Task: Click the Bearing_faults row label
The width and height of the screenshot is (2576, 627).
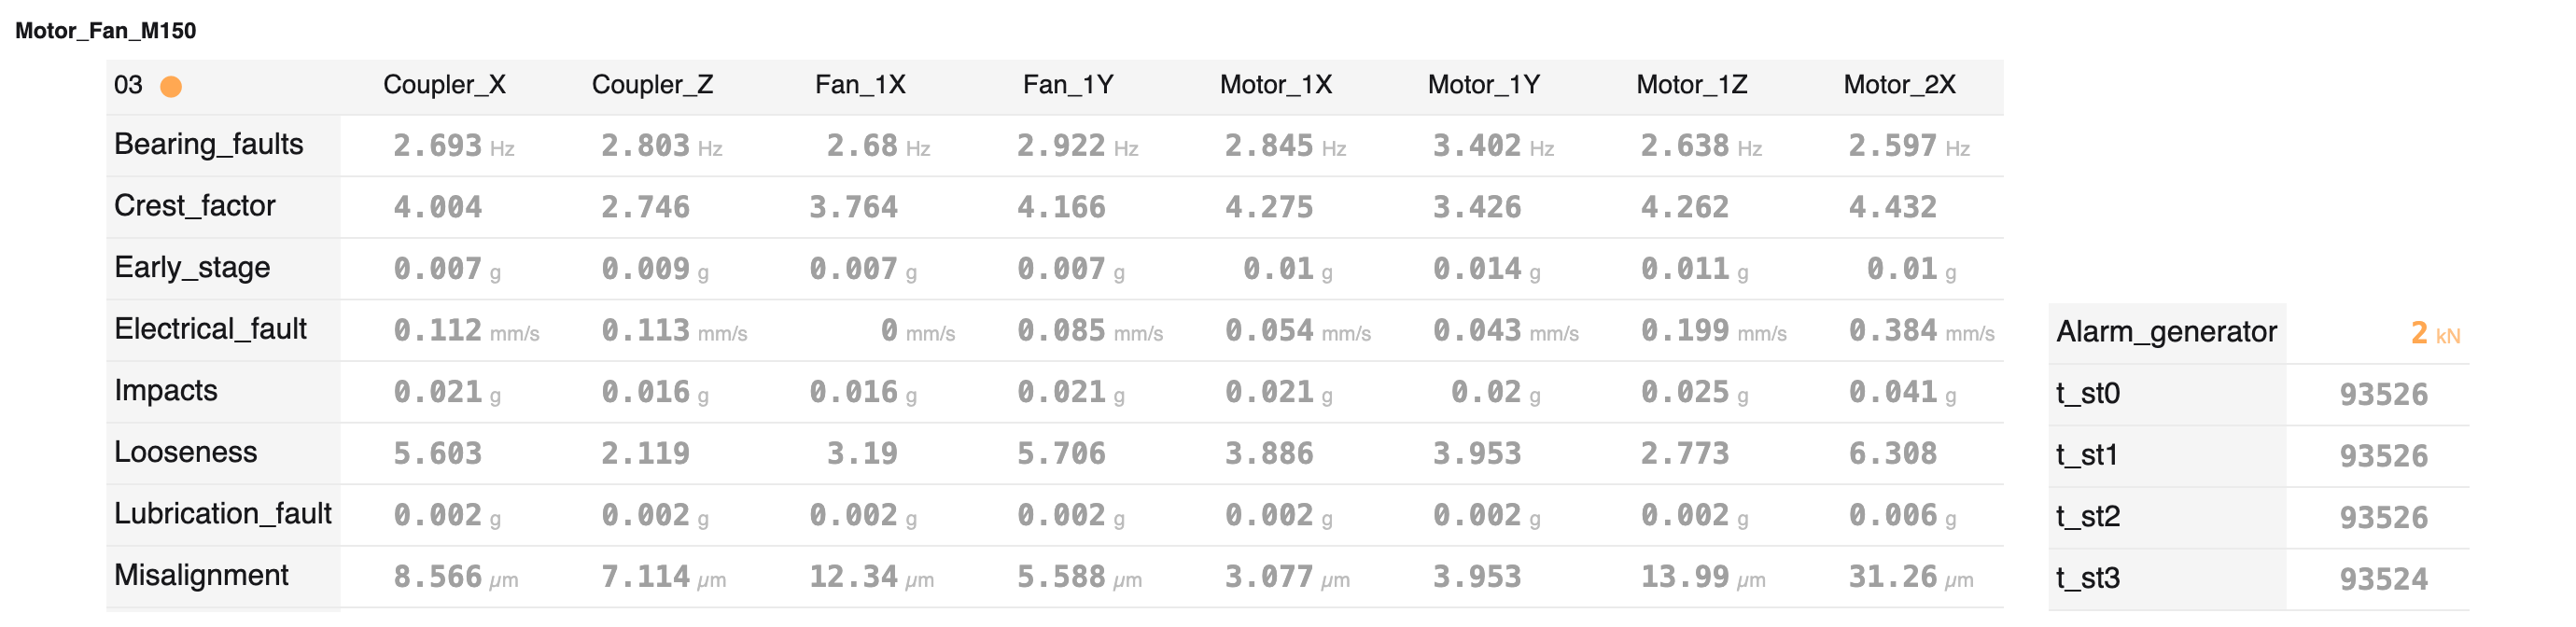Action: [x=209, y=144]
